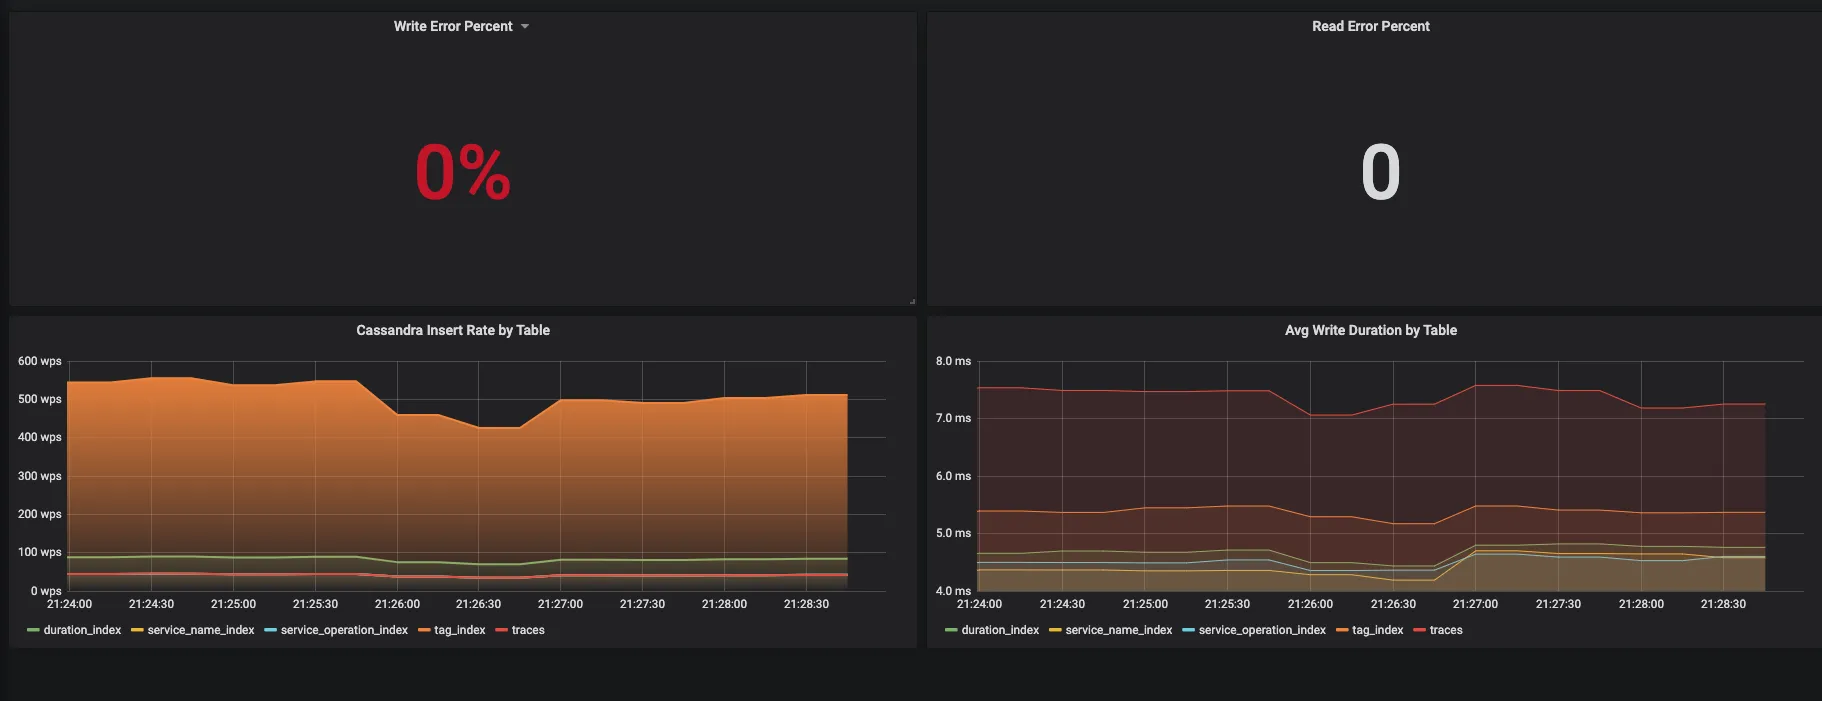Click green duration_index color swatch in Insert Rate legend
The width and height of the screenshot is (1822, 701).
(x=33, y=630)
